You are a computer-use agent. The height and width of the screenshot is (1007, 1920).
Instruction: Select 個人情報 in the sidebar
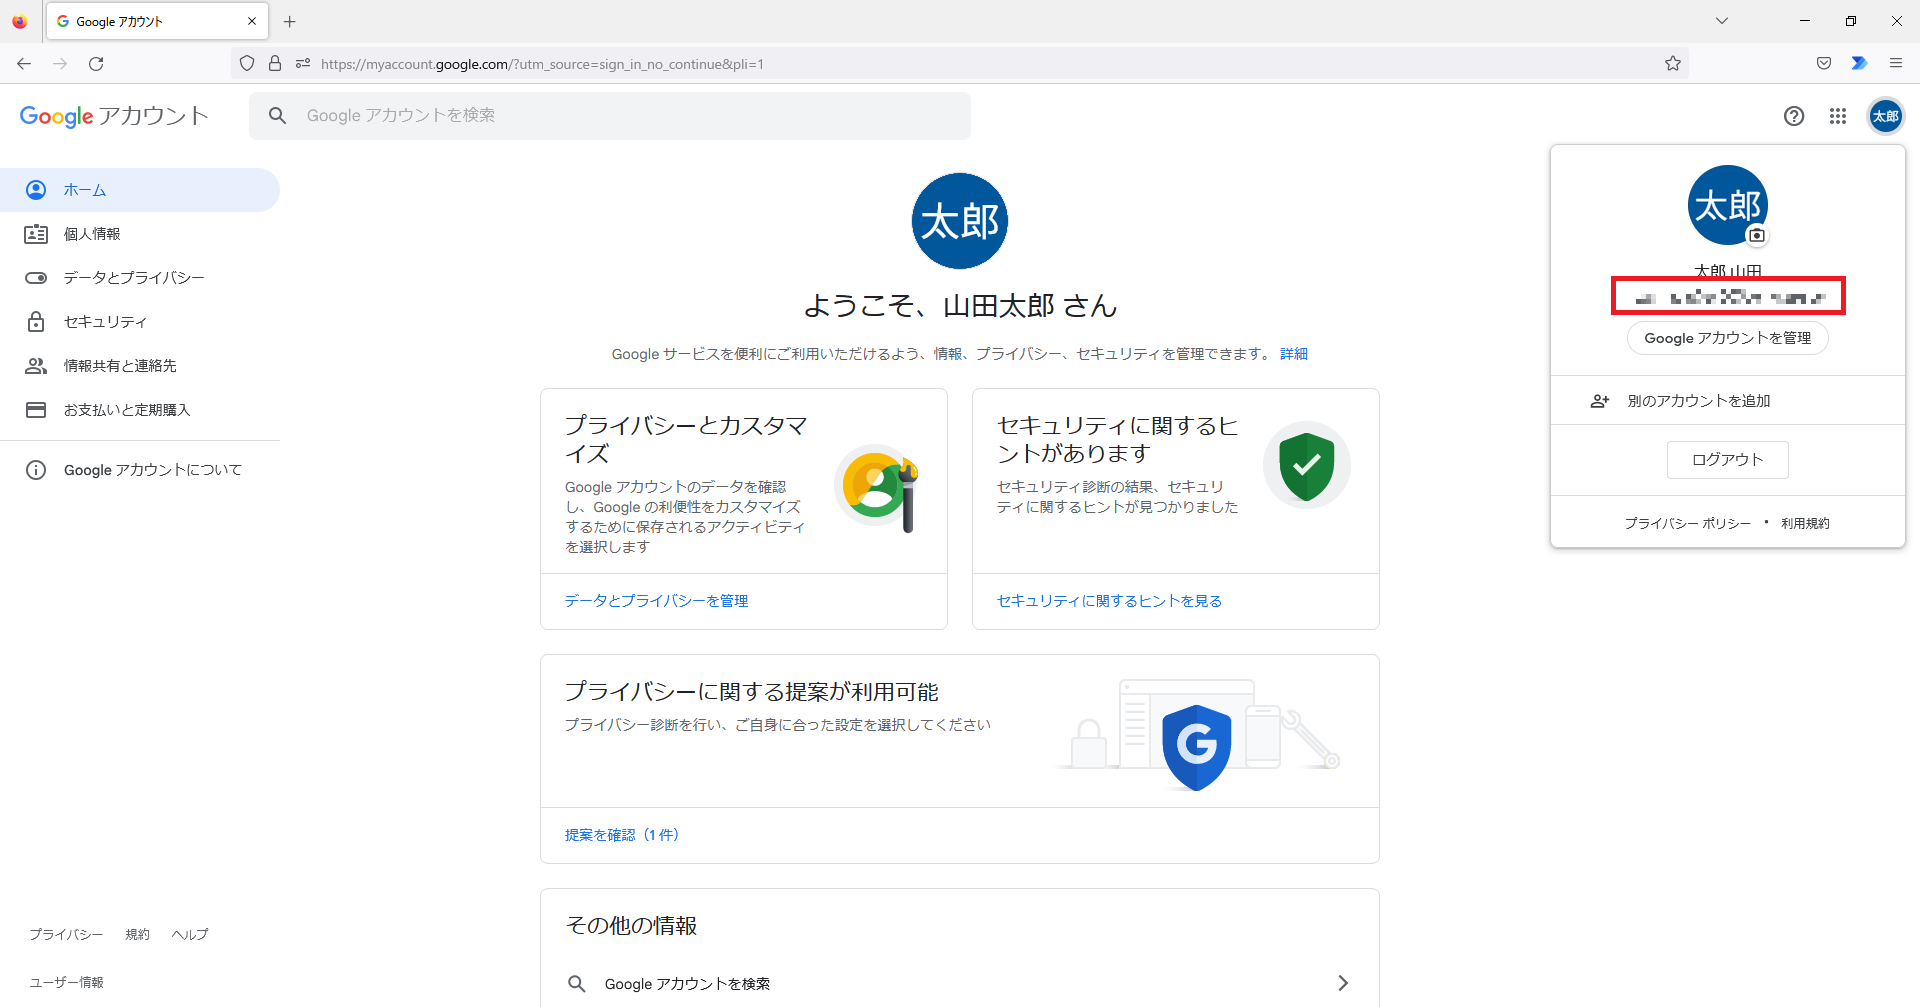(140, 234)
